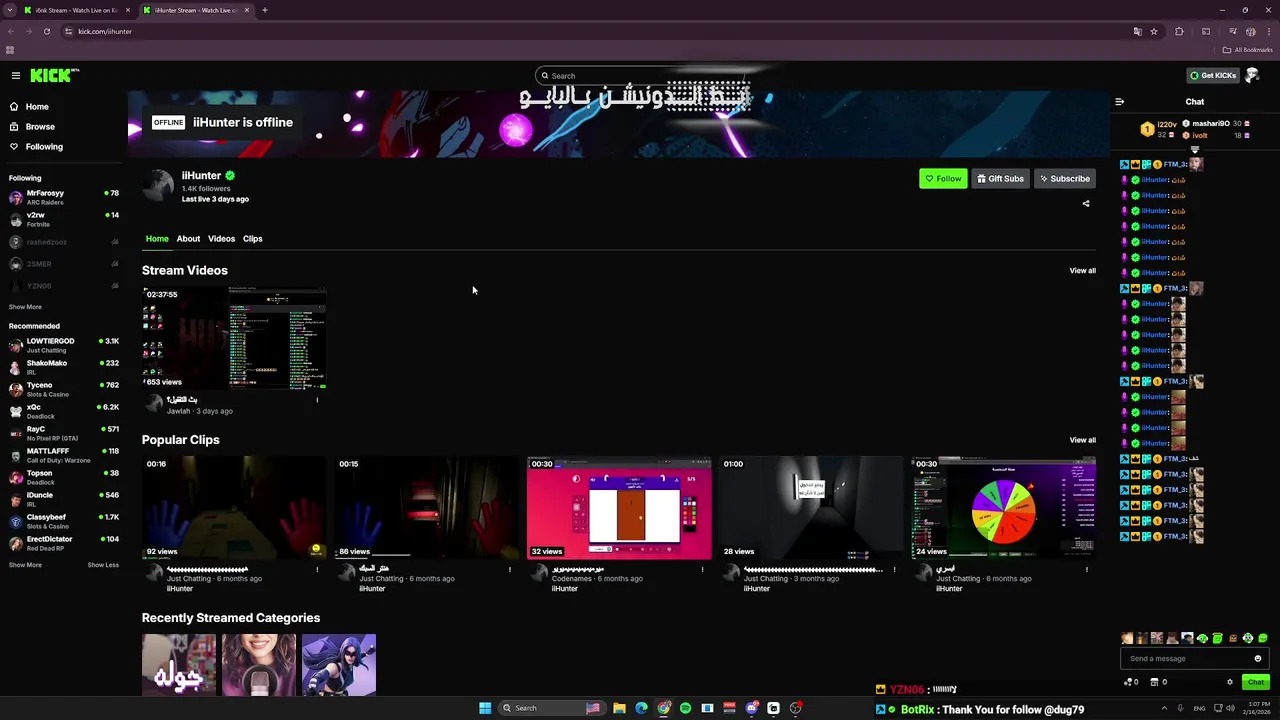1280x720 pixels.
Task: Click the Home icon in the sidebar
Action: (14, 107)
